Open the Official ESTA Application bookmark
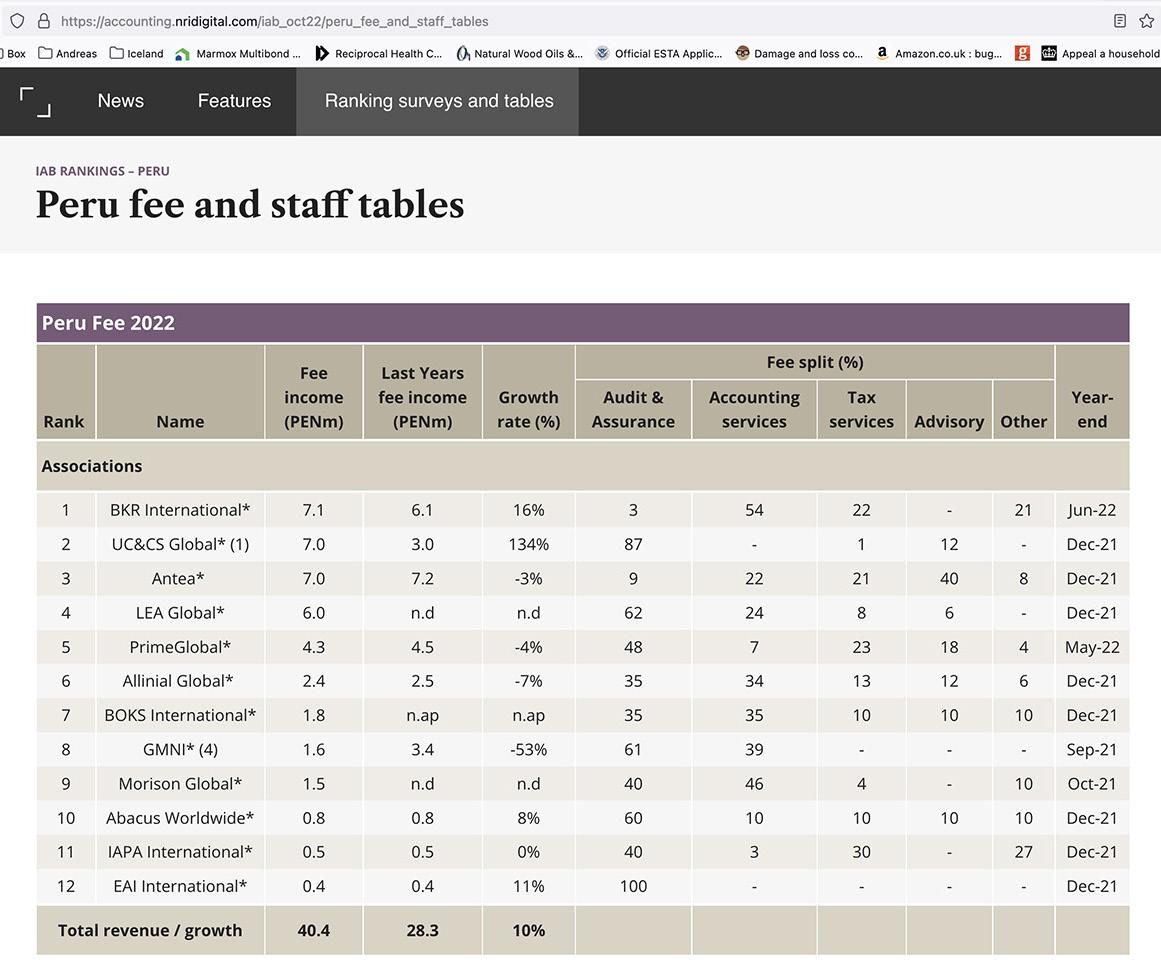Viewport: 1161px width, 979px height. [x=658, y=54]
